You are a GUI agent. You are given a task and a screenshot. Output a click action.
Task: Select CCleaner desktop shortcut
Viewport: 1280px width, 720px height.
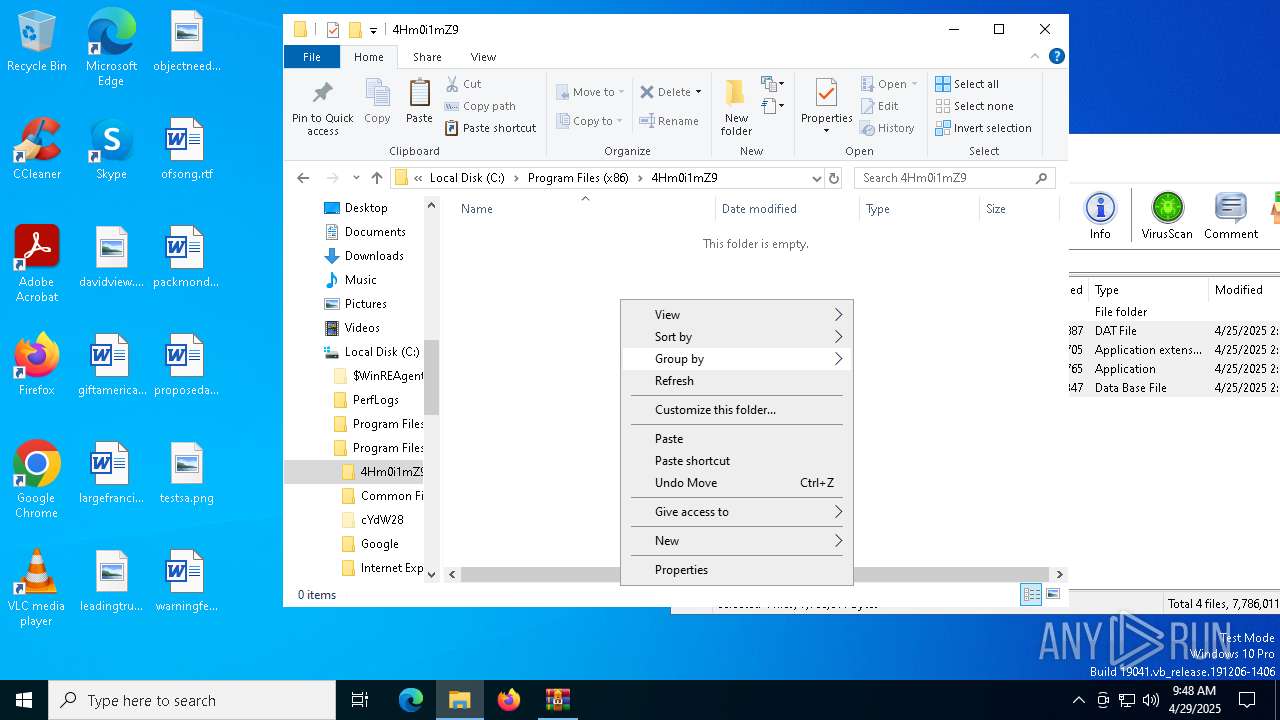point(37,149)
